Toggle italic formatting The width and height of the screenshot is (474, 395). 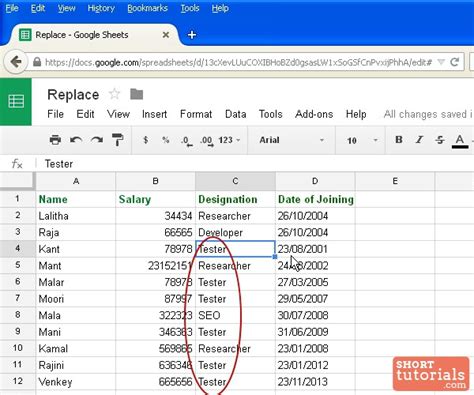(419, 140)
